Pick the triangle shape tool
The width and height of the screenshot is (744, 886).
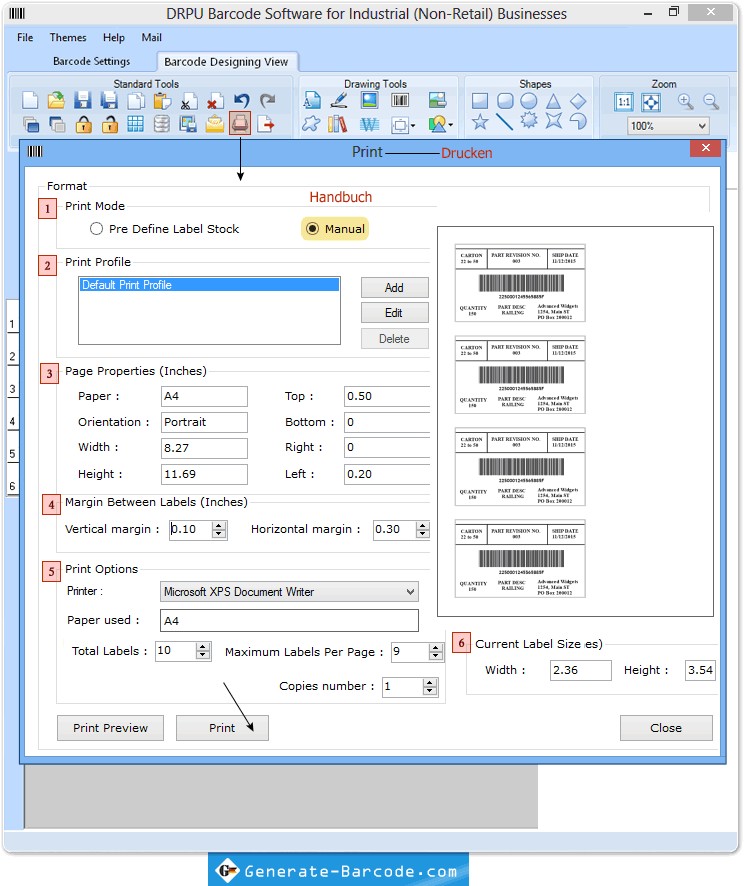(553, 101)
